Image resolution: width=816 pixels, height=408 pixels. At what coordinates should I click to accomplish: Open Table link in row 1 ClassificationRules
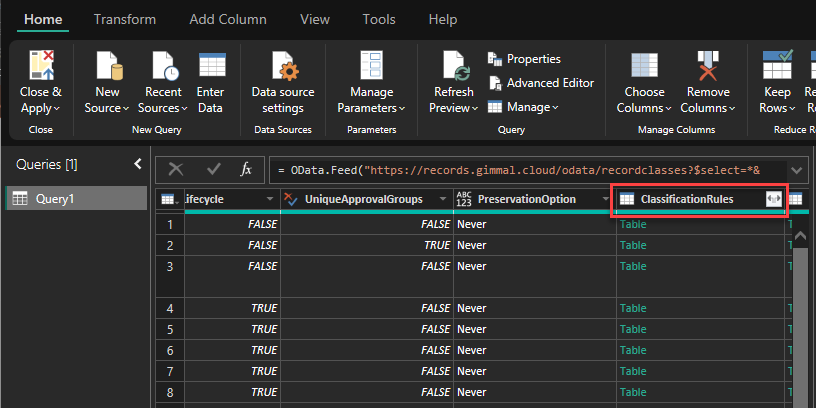[633, 224]
